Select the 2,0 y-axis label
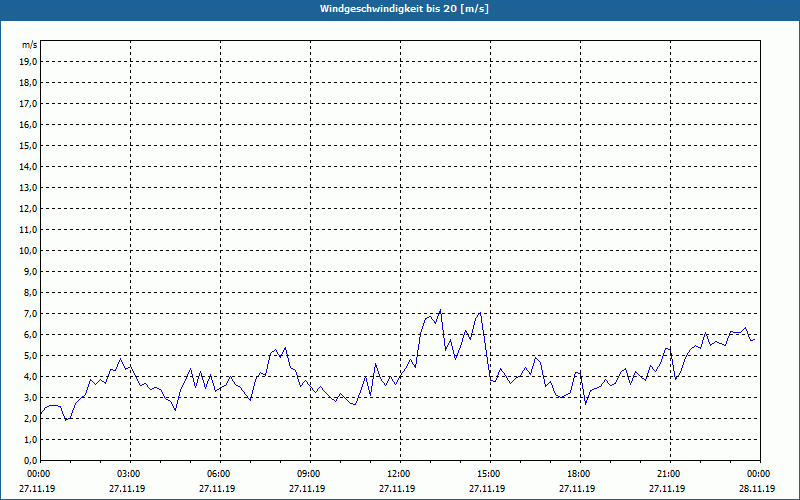This screenshot has width=800, height=500. coord(30,419)
